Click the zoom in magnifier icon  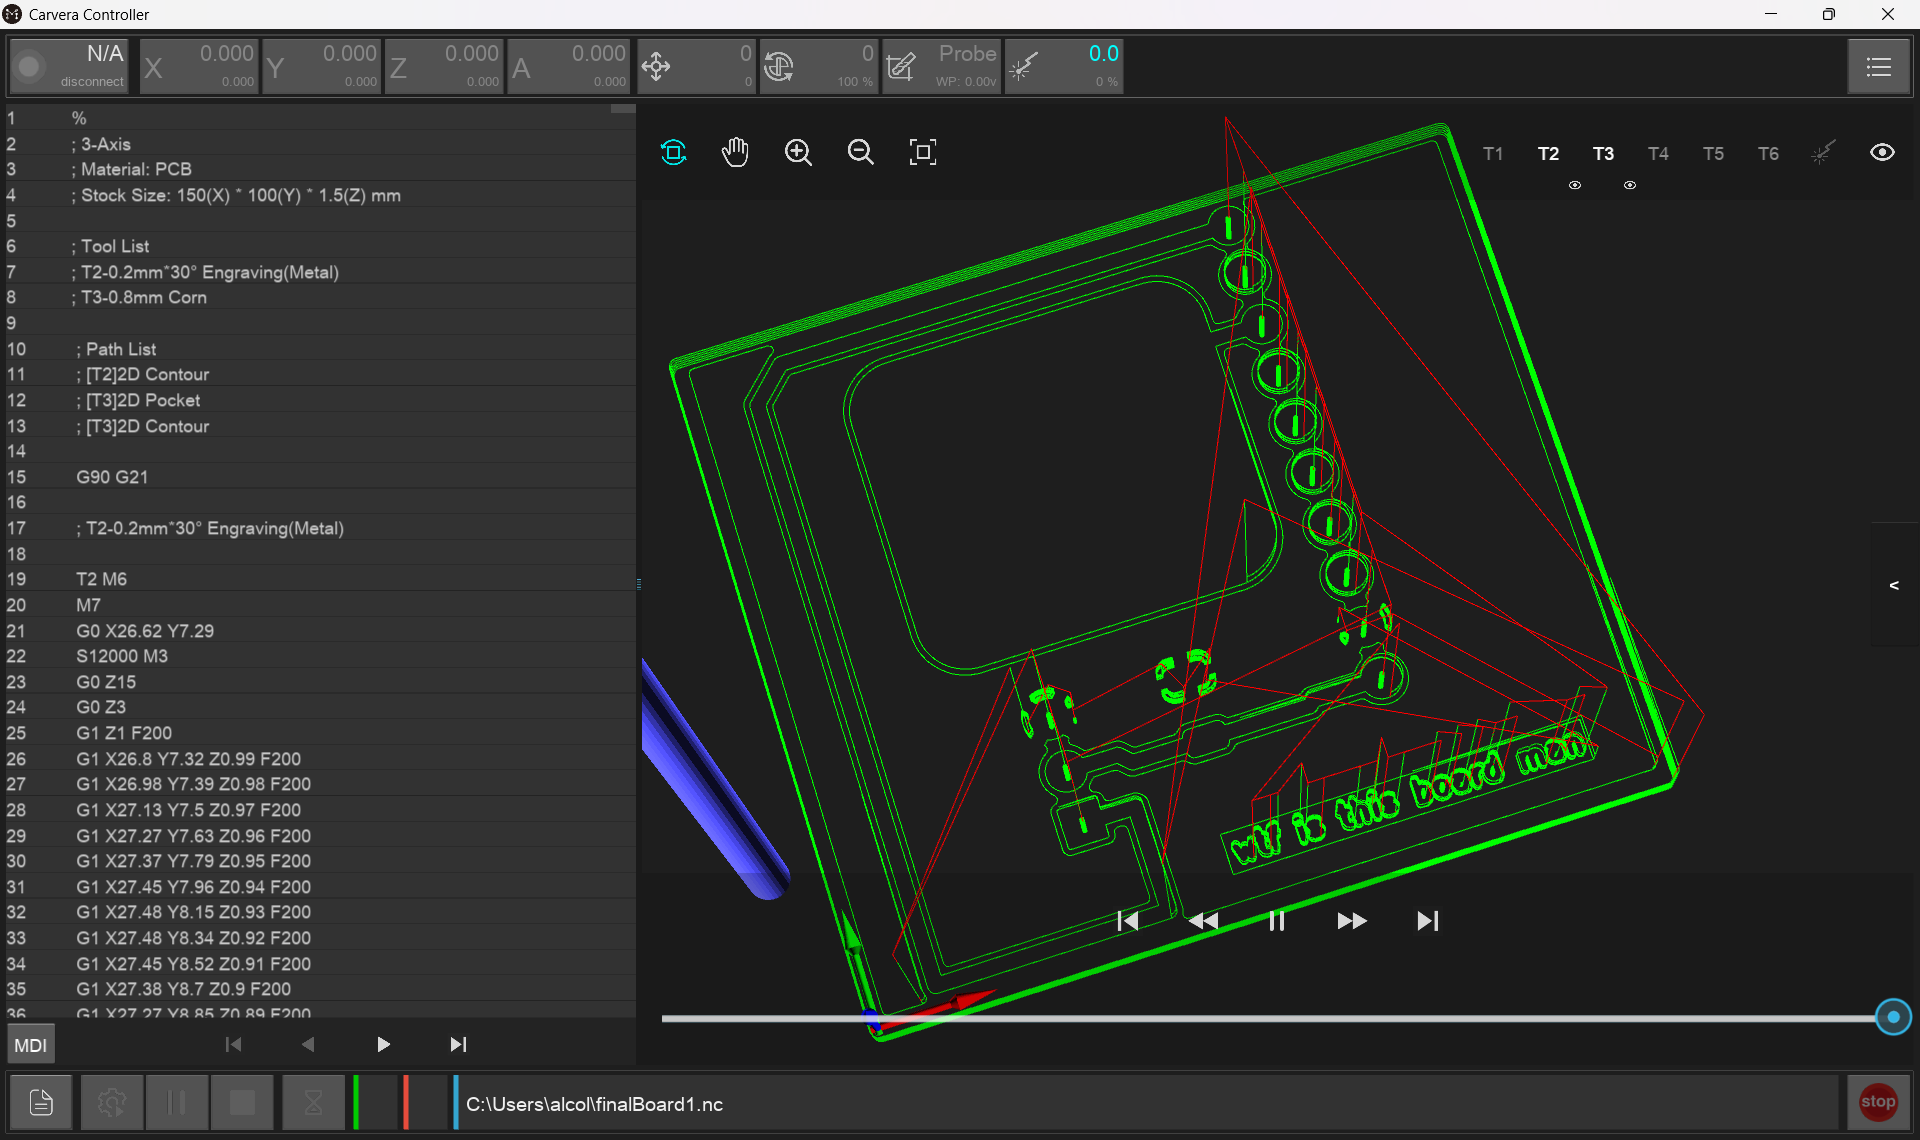(798, 152)
